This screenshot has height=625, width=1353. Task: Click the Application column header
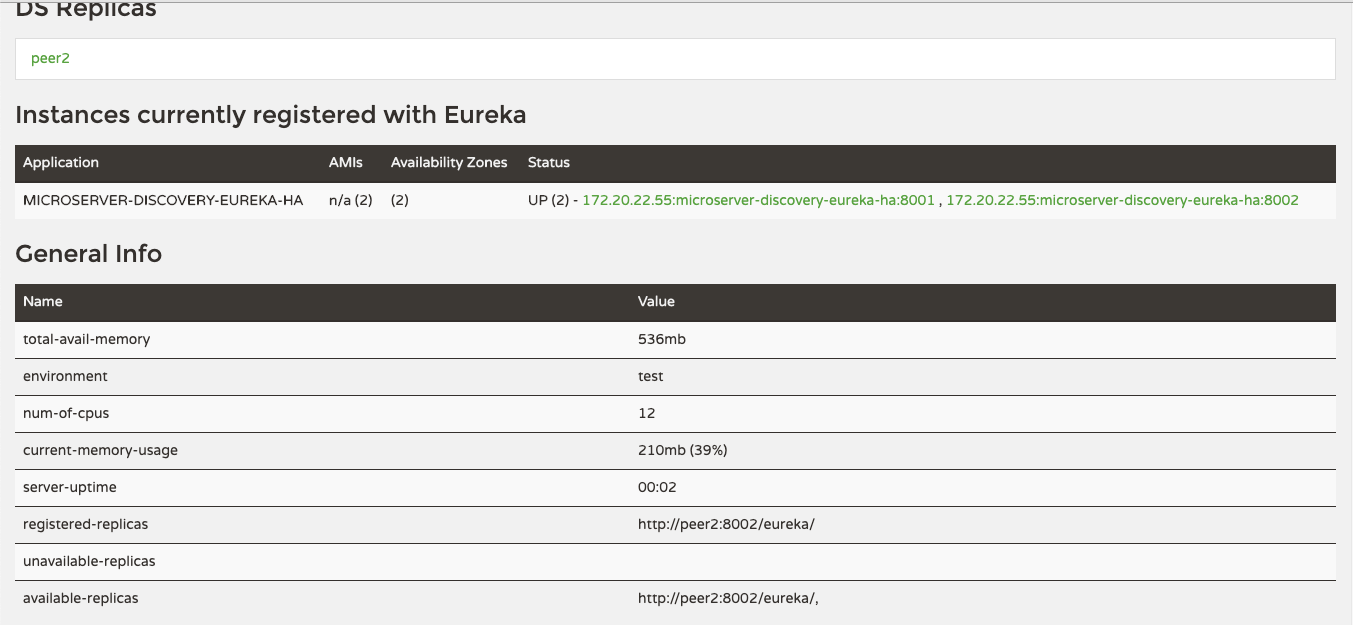pyautogui.click(x=61, y=162)
